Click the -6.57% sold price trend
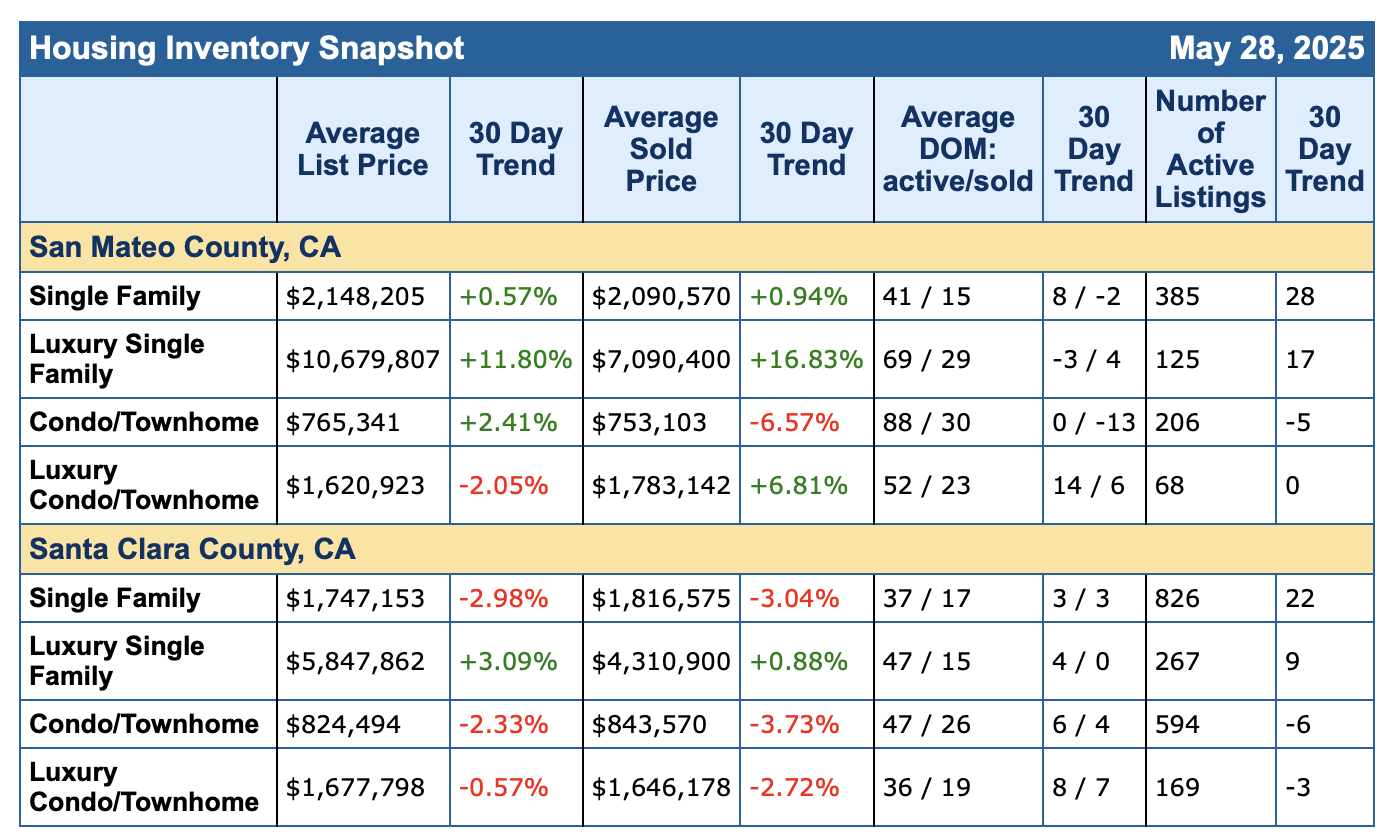Image resolution: width=1392 pixels, height=838 pixels. click(x=794, y=422)
